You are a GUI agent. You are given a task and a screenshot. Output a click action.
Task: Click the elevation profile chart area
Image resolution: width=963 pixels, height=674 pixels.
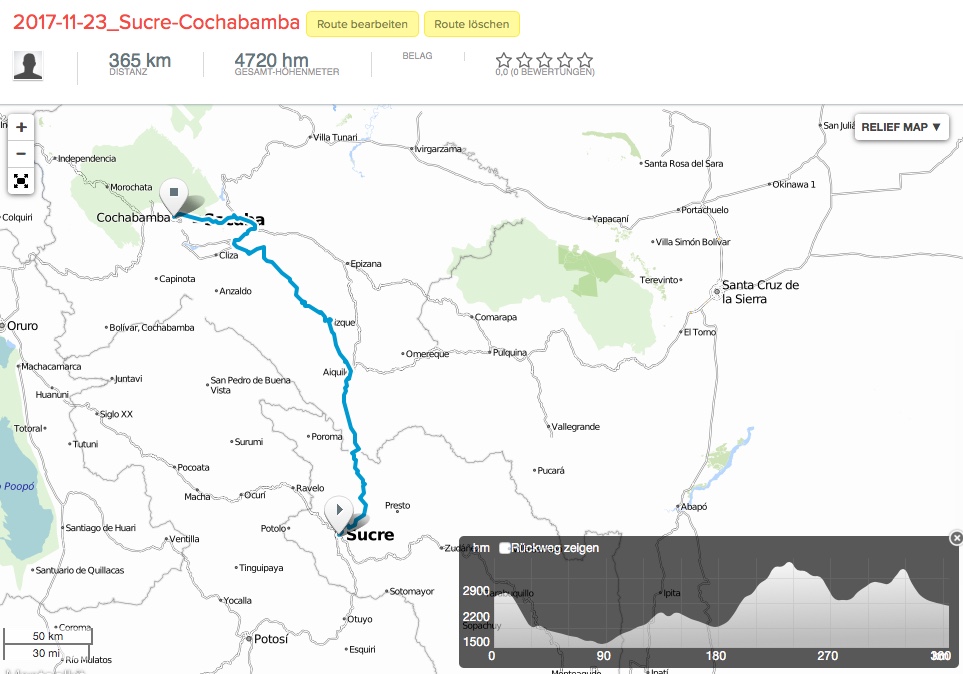point(720,605)
